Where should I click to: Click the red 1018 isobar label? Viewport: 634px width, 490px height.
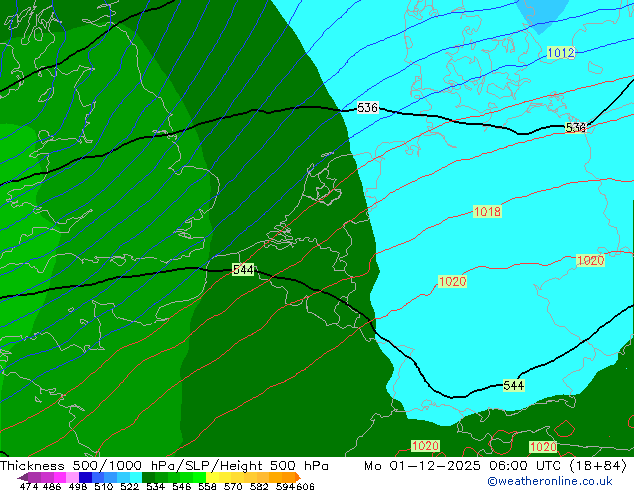click(x=487, y=211)
